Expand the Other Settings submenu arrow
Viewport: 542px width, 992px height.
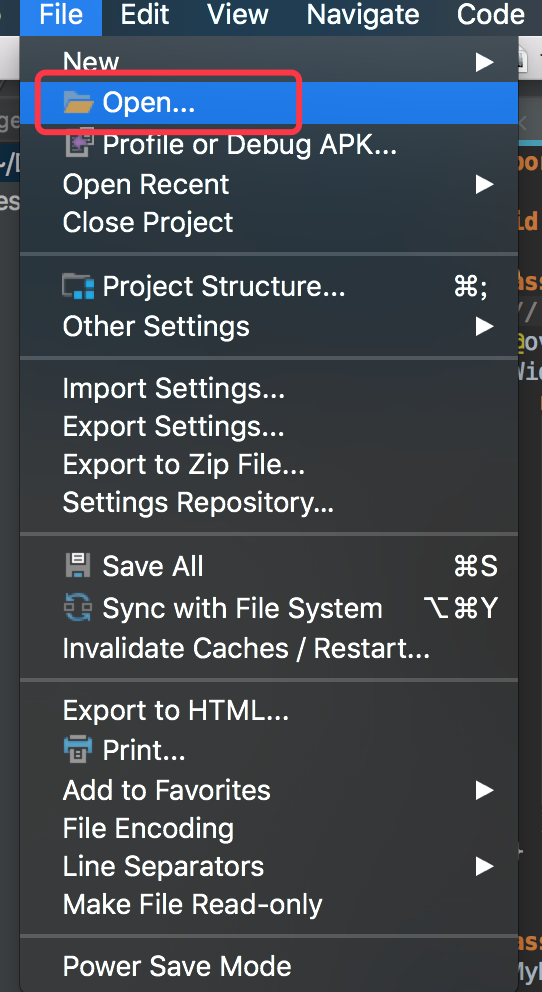tap(484, 326)
